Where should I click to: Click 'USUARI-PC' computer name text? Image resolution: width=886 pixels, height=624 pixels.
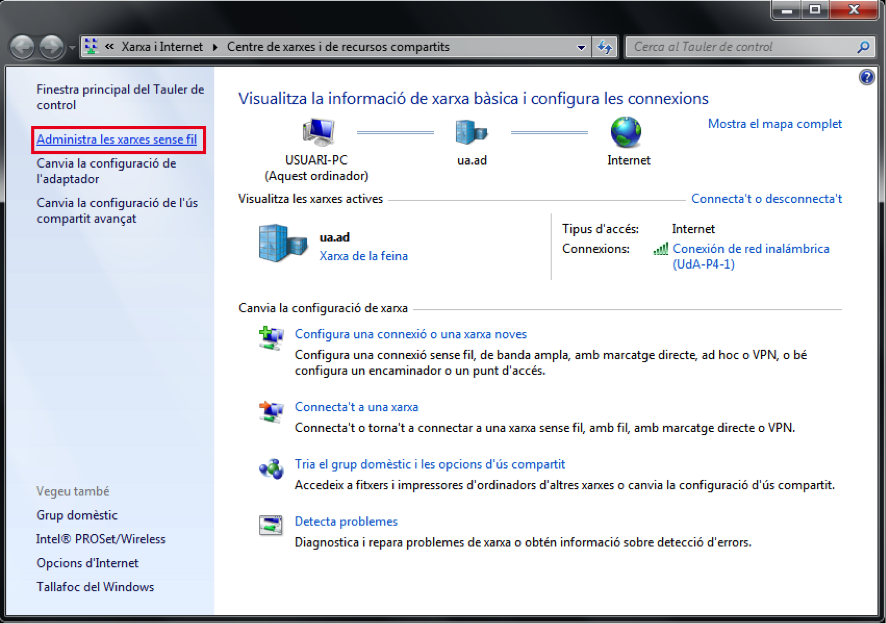tap(316, 161)
